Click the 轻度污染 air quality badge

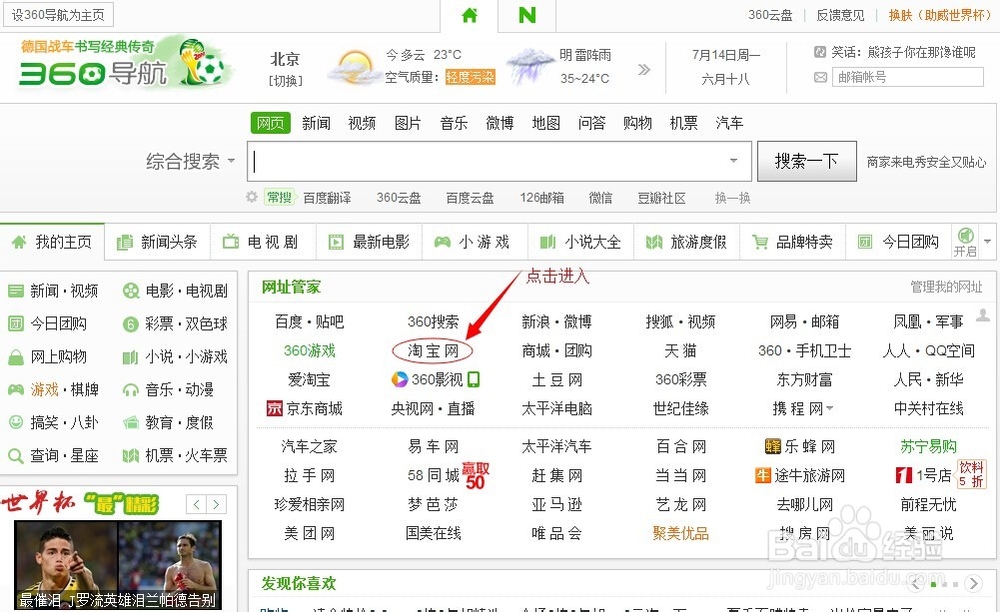[470, 77]
